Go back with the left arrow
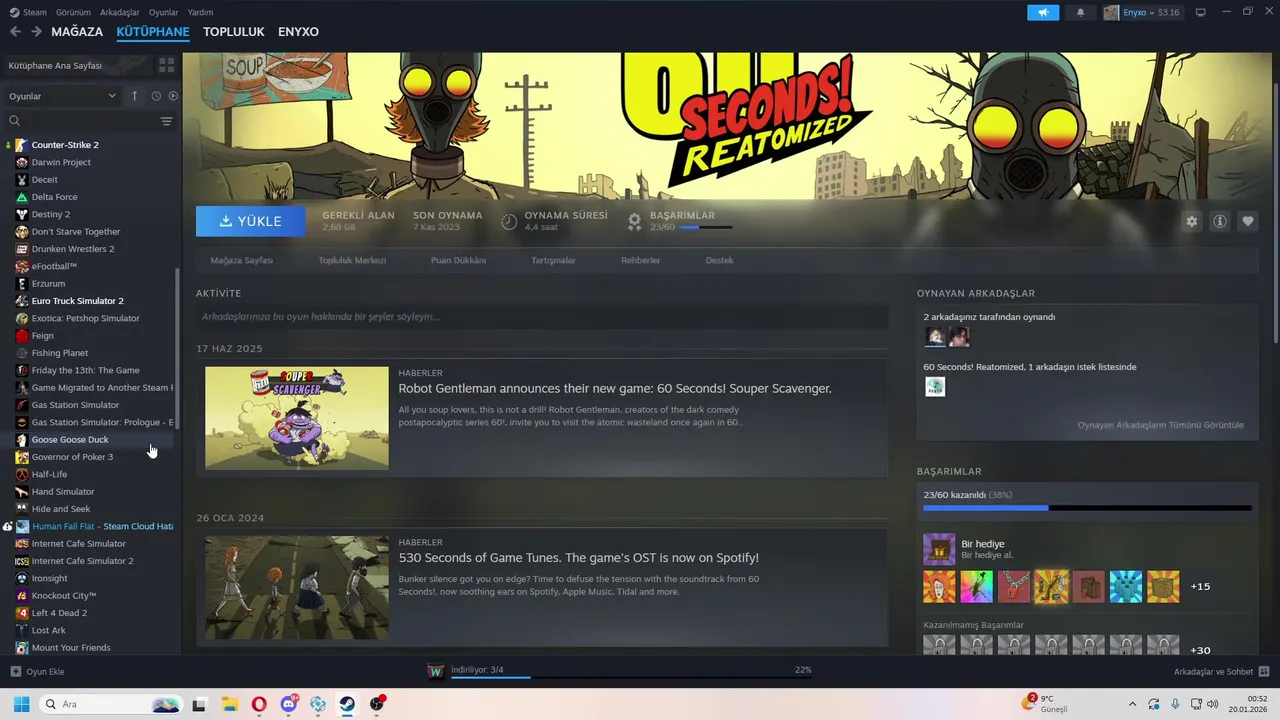1280x720 pixels. tap(15, 32)
